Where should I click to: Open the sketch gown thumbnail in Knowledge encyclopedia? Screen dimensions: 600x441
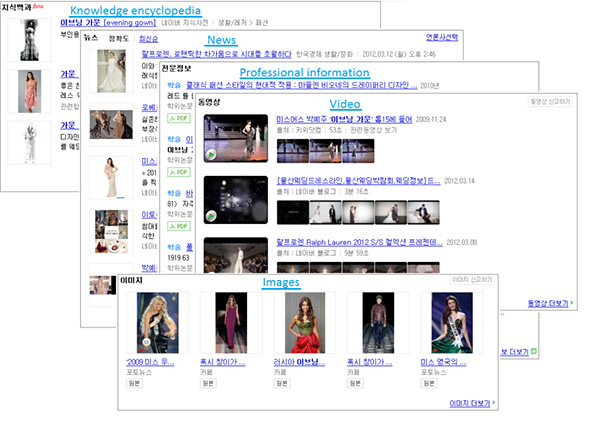[x=29, y=143]
